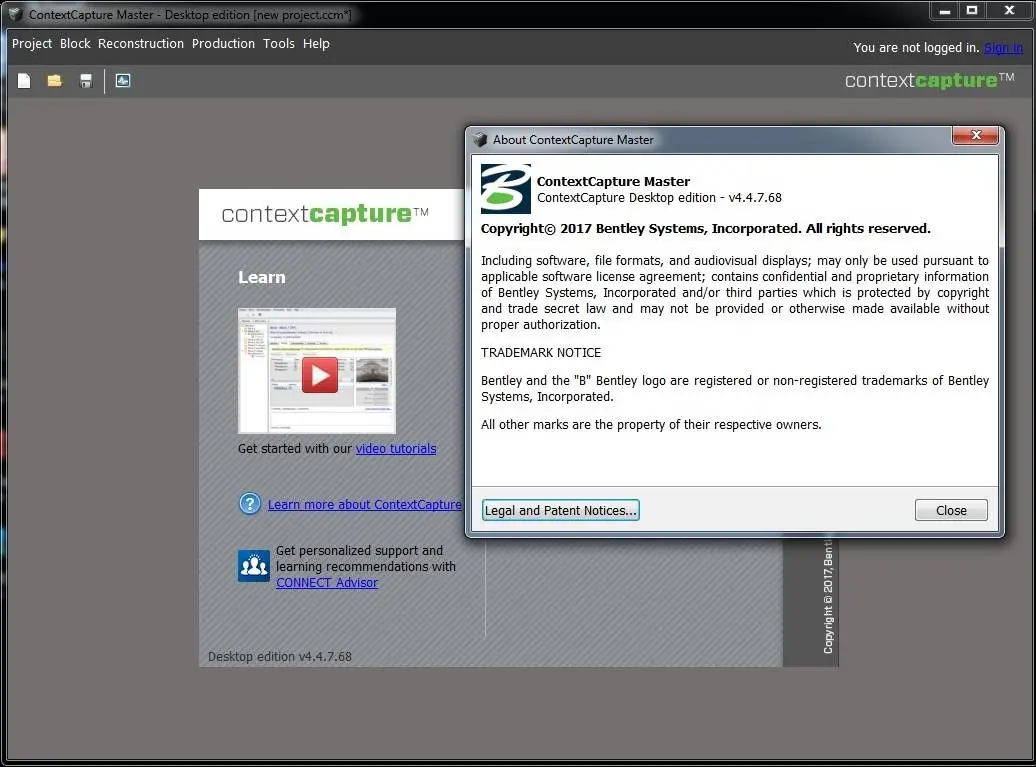Click the blue question mark help icon

[250, 504]
